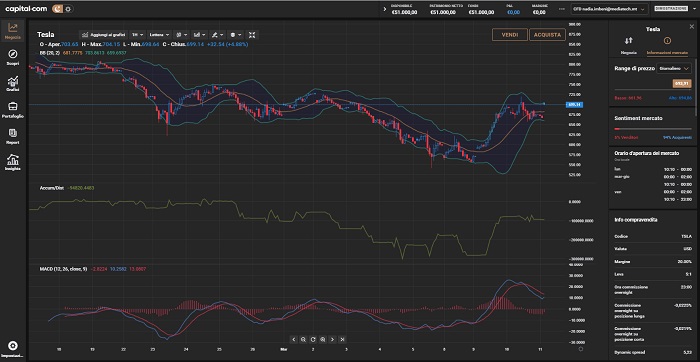Screen dimensions: 700x362
Task: Click the Leva 5:1 row
Action: point(653,274)
